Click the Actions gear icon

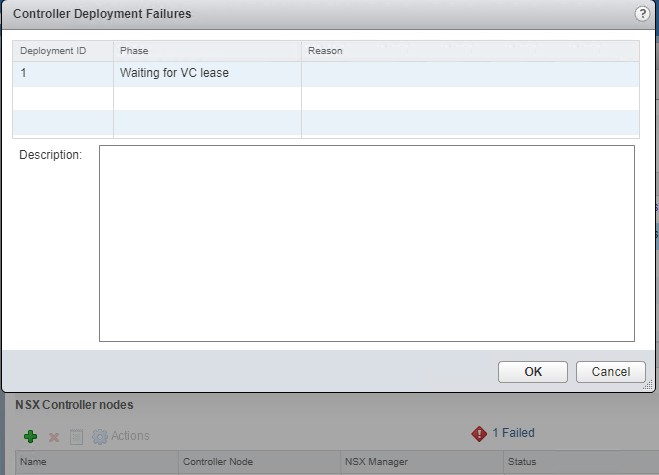(99, 436)
